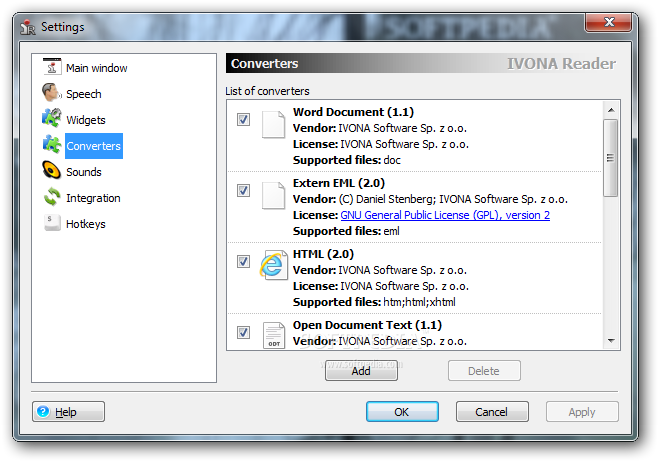The width and height of the screenshot is (659, 462).
Task: Click the HTML Internet Explorer icon
Action: [x=274, y=265]
